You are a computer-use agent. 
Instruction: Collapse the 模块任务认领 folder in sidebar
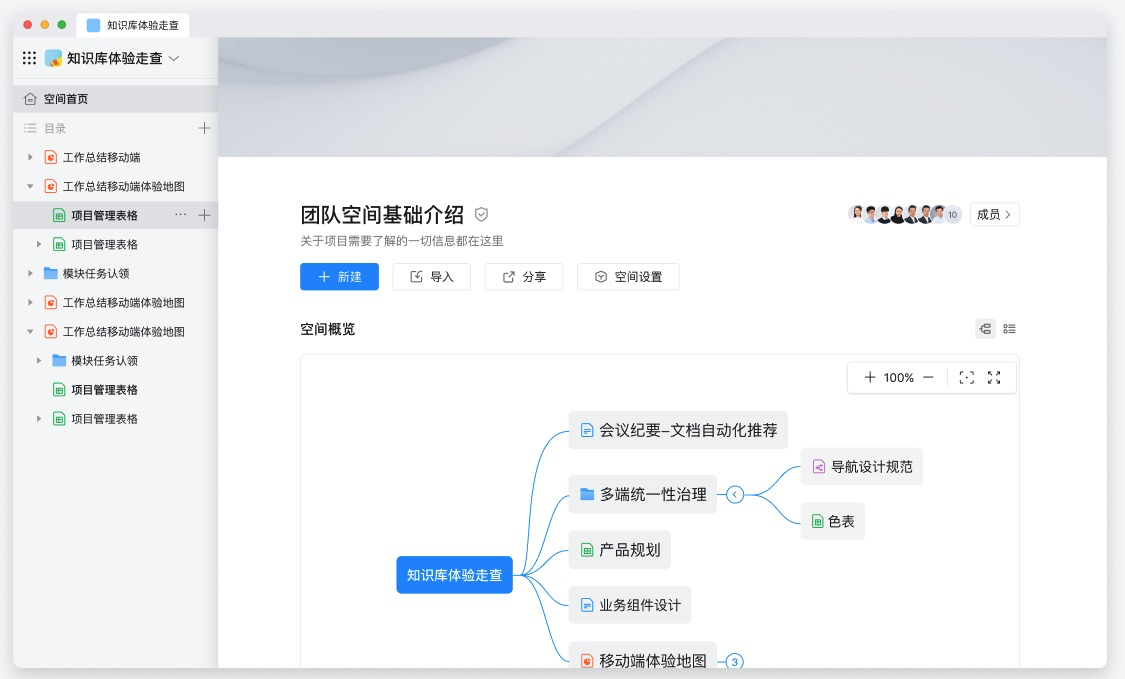click(x=30, y=273)
